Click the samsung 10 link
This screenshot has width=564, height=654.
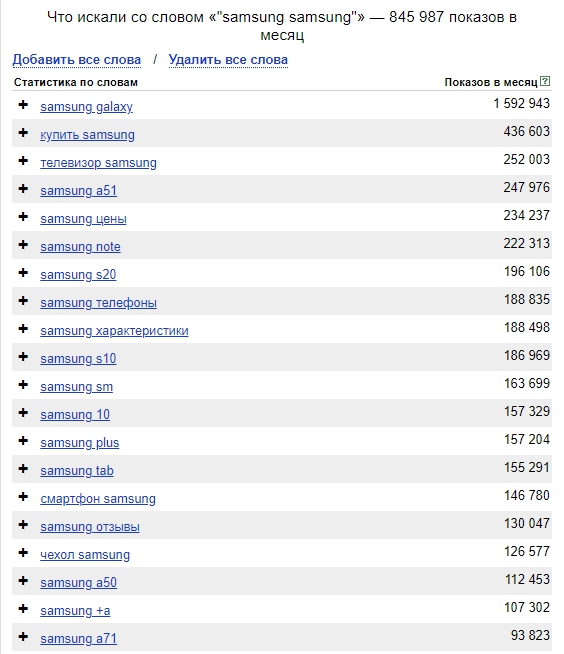click(x=75, y=415)
